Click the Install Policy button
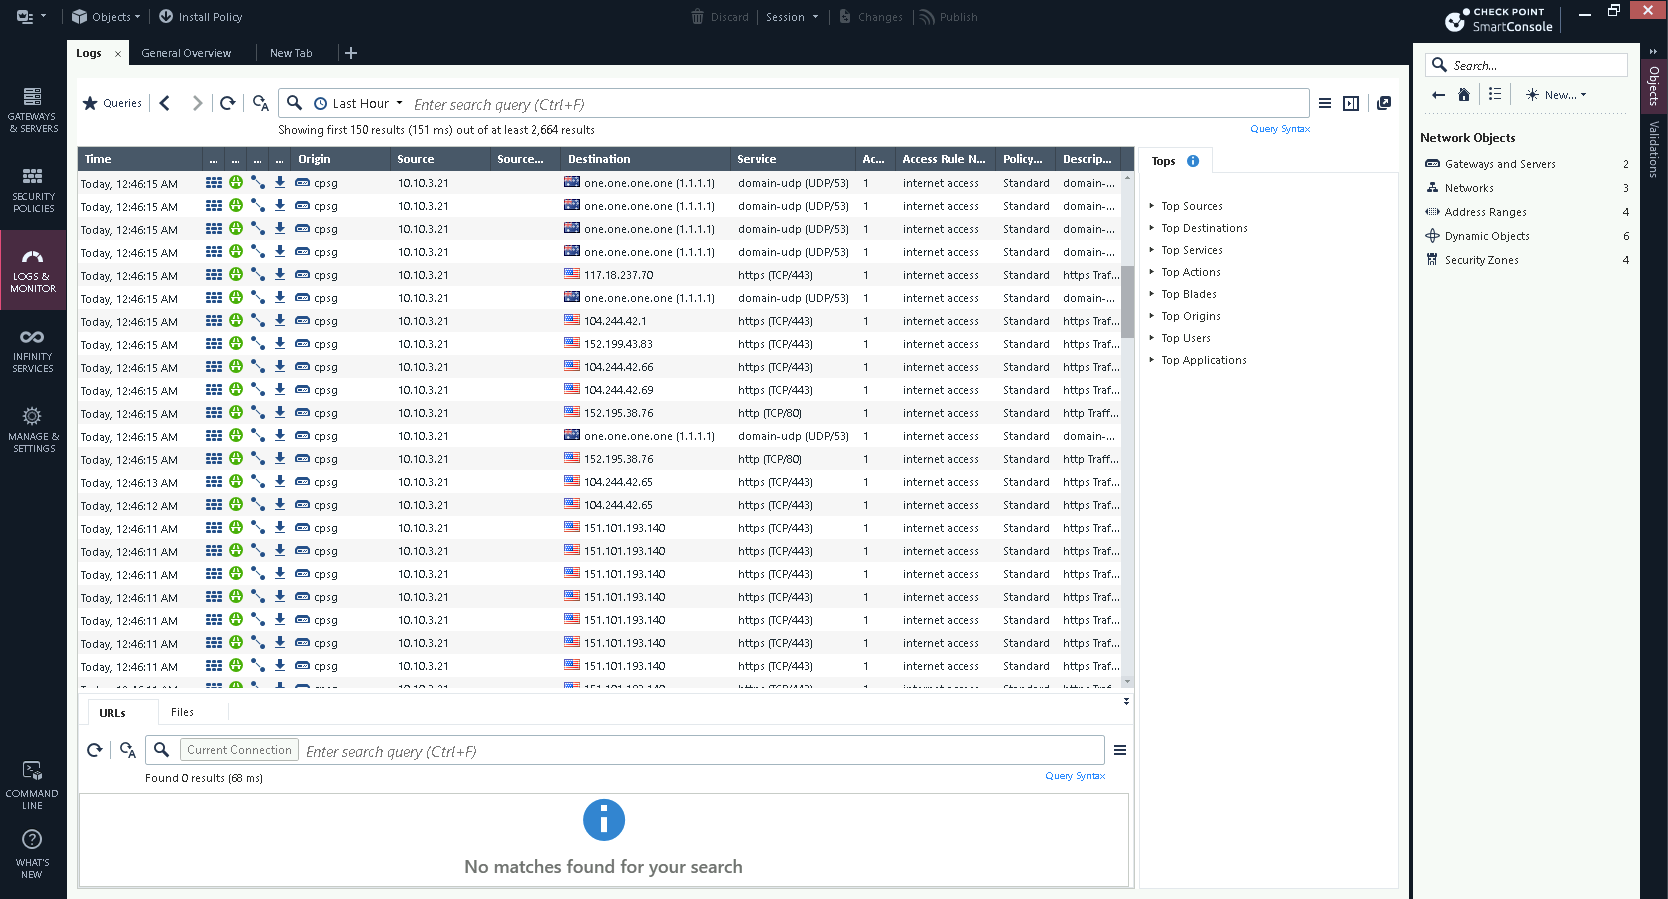The height and width of the screenshot is (899, 1668). [201, 17]
